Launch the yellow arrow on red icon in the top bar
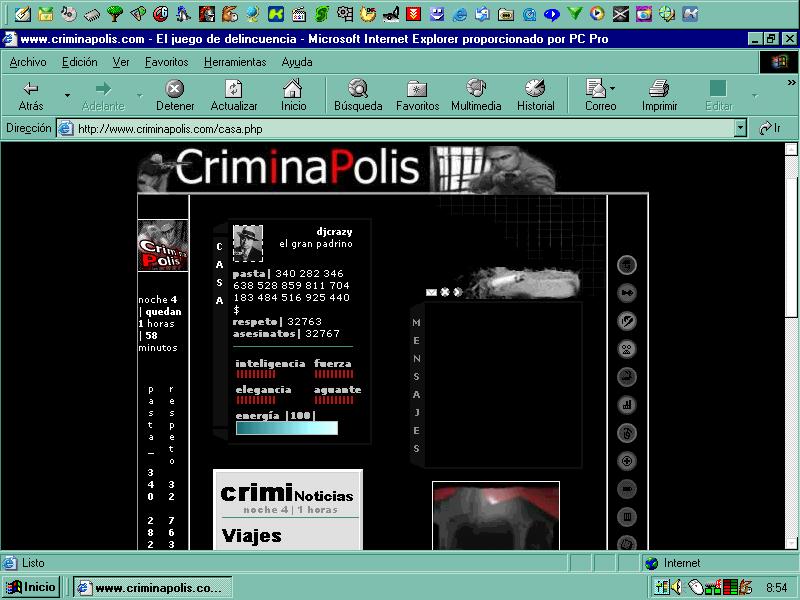Image resolution: width=800 pixels, height=600 pixels. point(413,14)
